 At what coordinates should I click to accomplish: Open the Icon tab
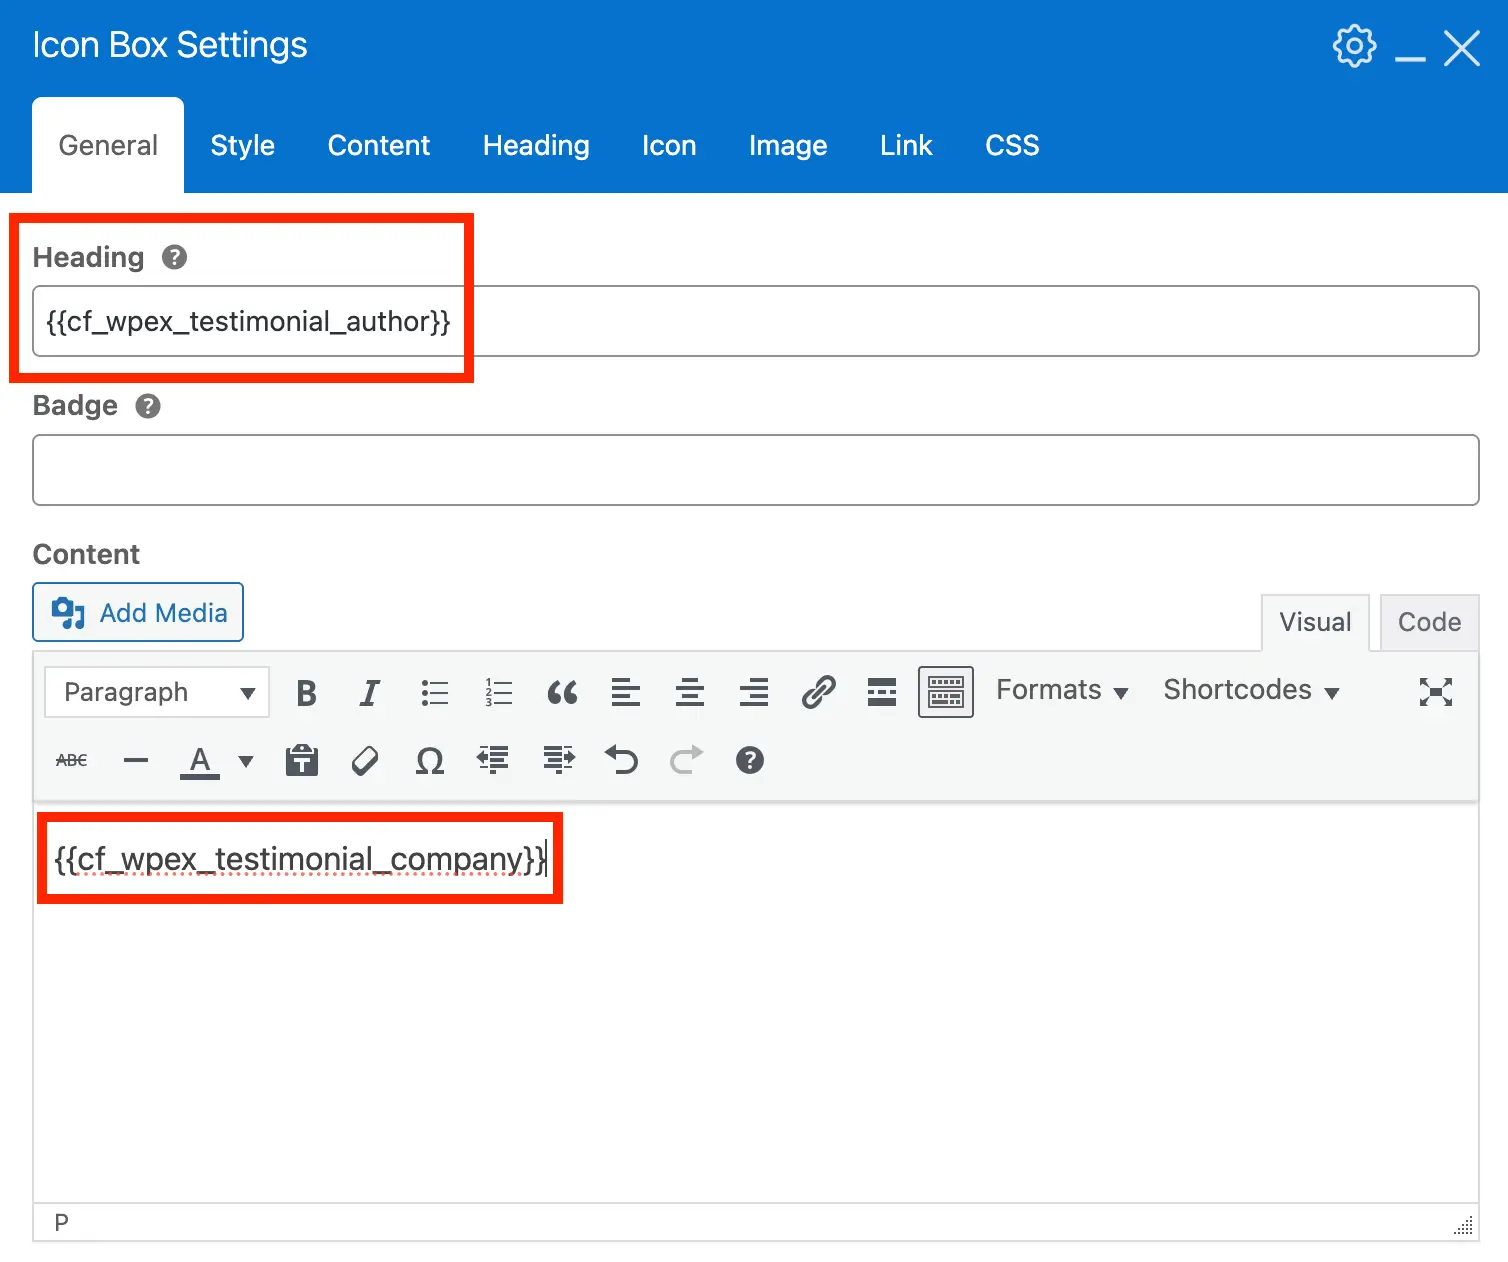[668, 146]
